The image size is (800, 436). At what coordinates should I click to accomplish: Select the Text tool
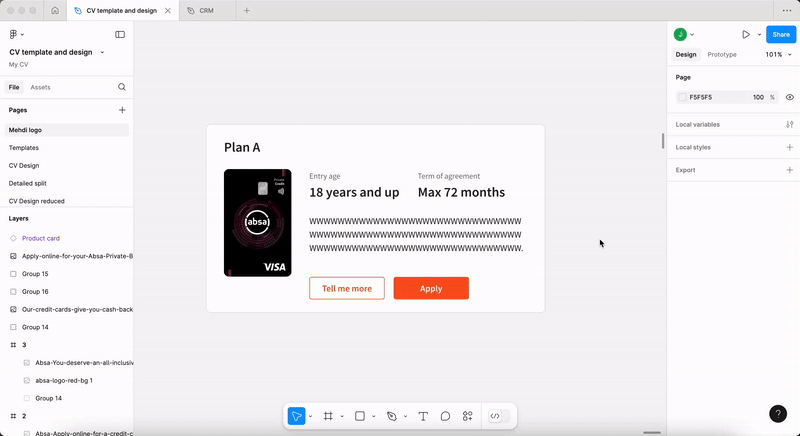[423, 416]
